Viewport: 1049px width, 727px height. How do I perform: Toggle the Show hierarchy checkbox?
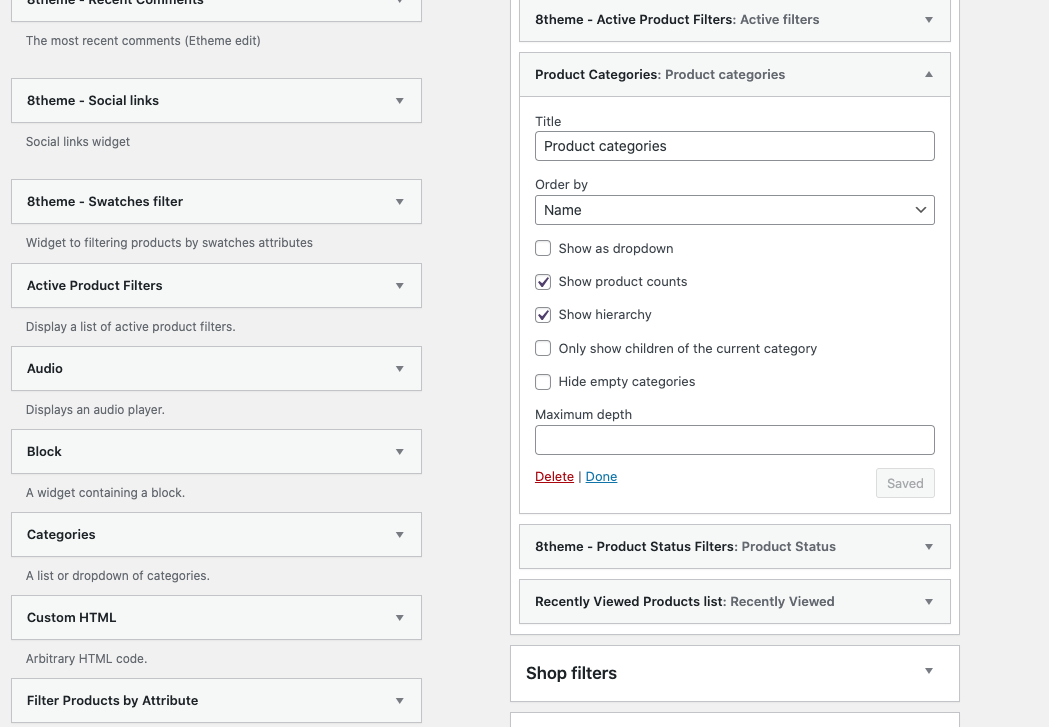click(543, 315)
